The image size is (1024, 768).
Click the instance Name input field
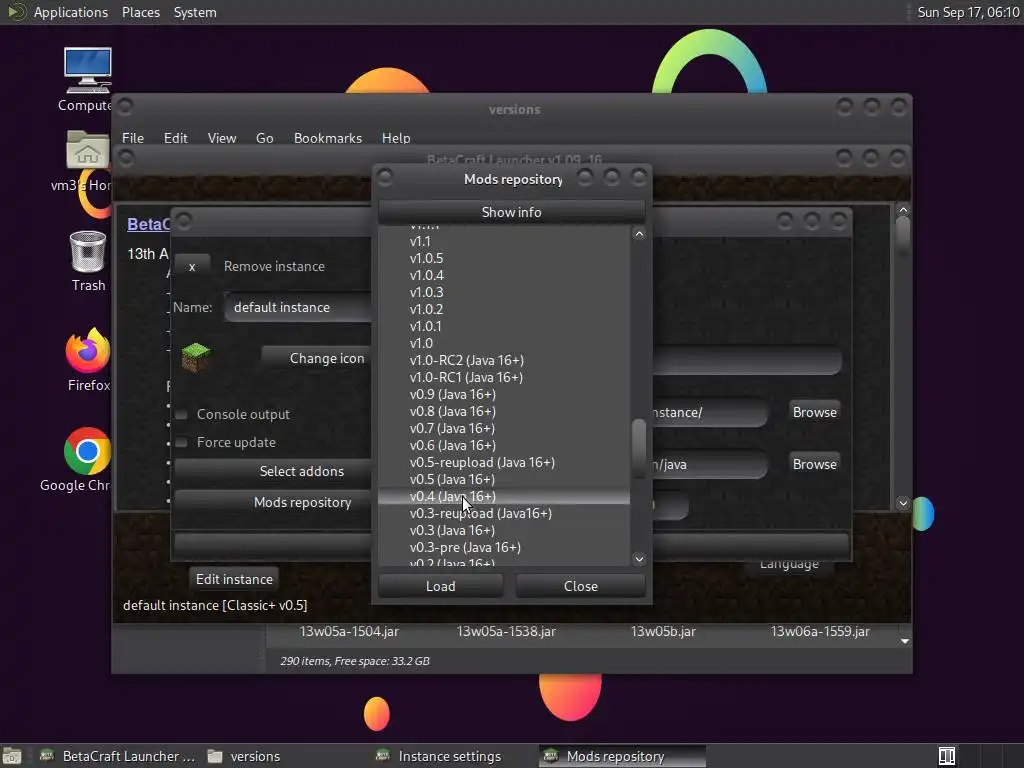click(298, 307)
